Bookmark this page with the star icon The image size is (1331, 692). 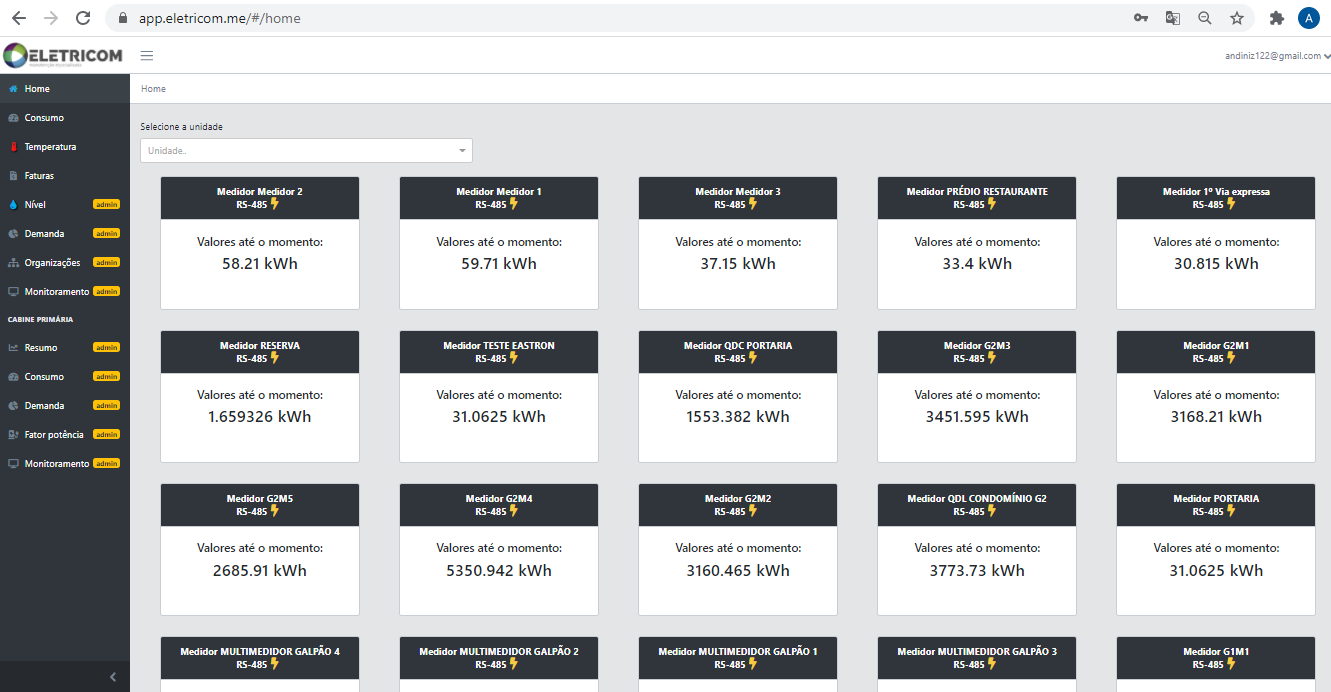tap(1237, 18)
